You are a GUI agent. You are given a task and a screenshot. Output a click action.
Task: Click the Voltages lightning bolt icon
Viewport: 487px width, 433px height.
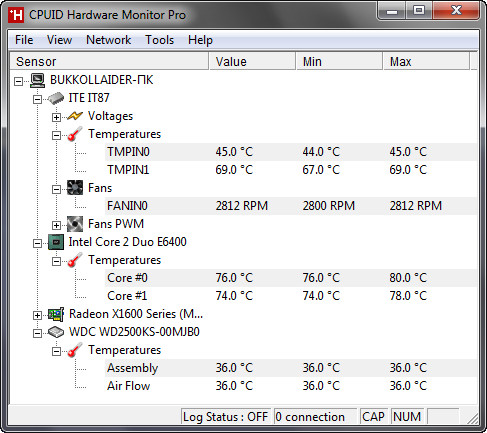click(75, 116)
